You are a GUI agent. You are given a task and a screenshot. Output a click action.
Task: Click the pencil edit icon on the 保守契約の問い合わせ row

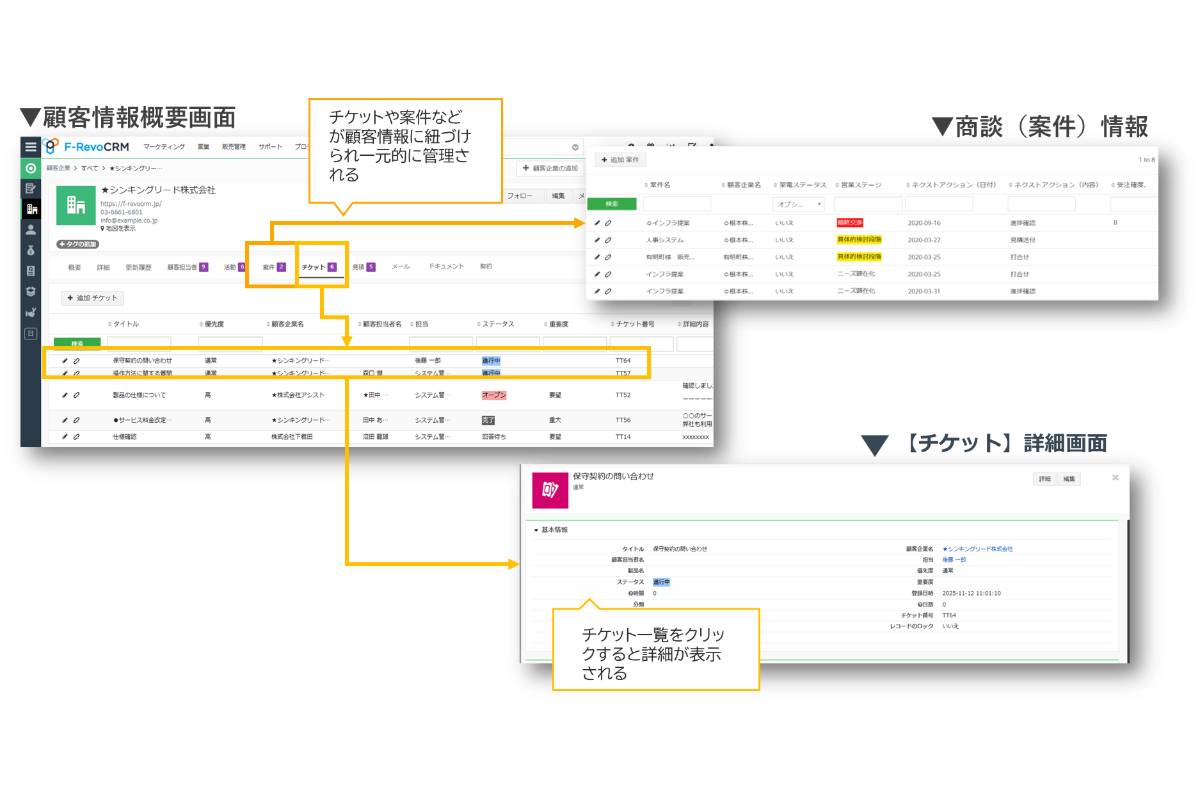pyautogui.click(x=63, y=359)
